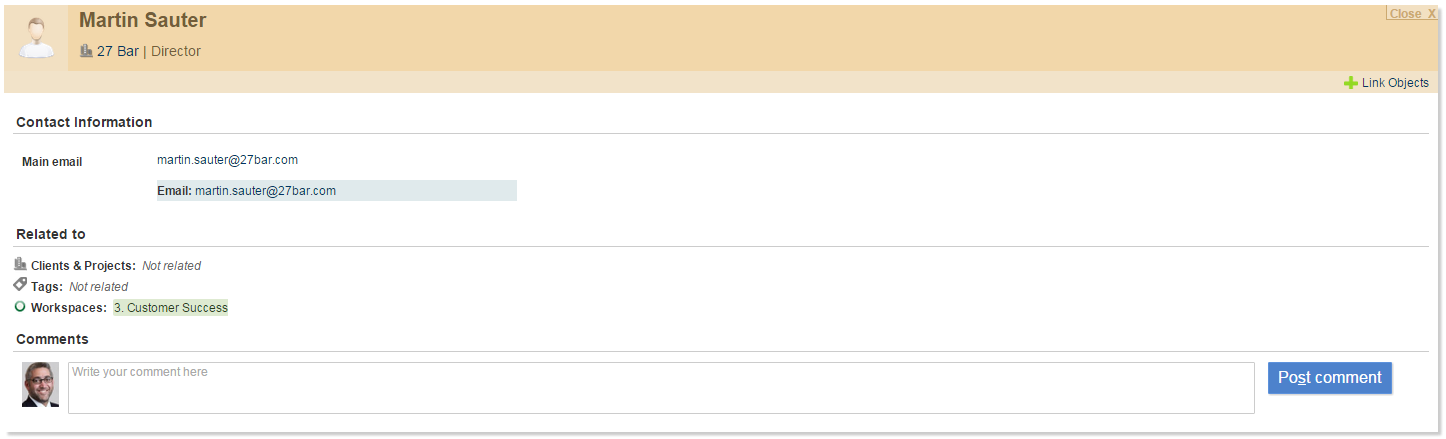Viewport: 1446px width, 439px height.
Task: Open the martin.sauter@27bar.com email link
Action: tap(265, 191)
